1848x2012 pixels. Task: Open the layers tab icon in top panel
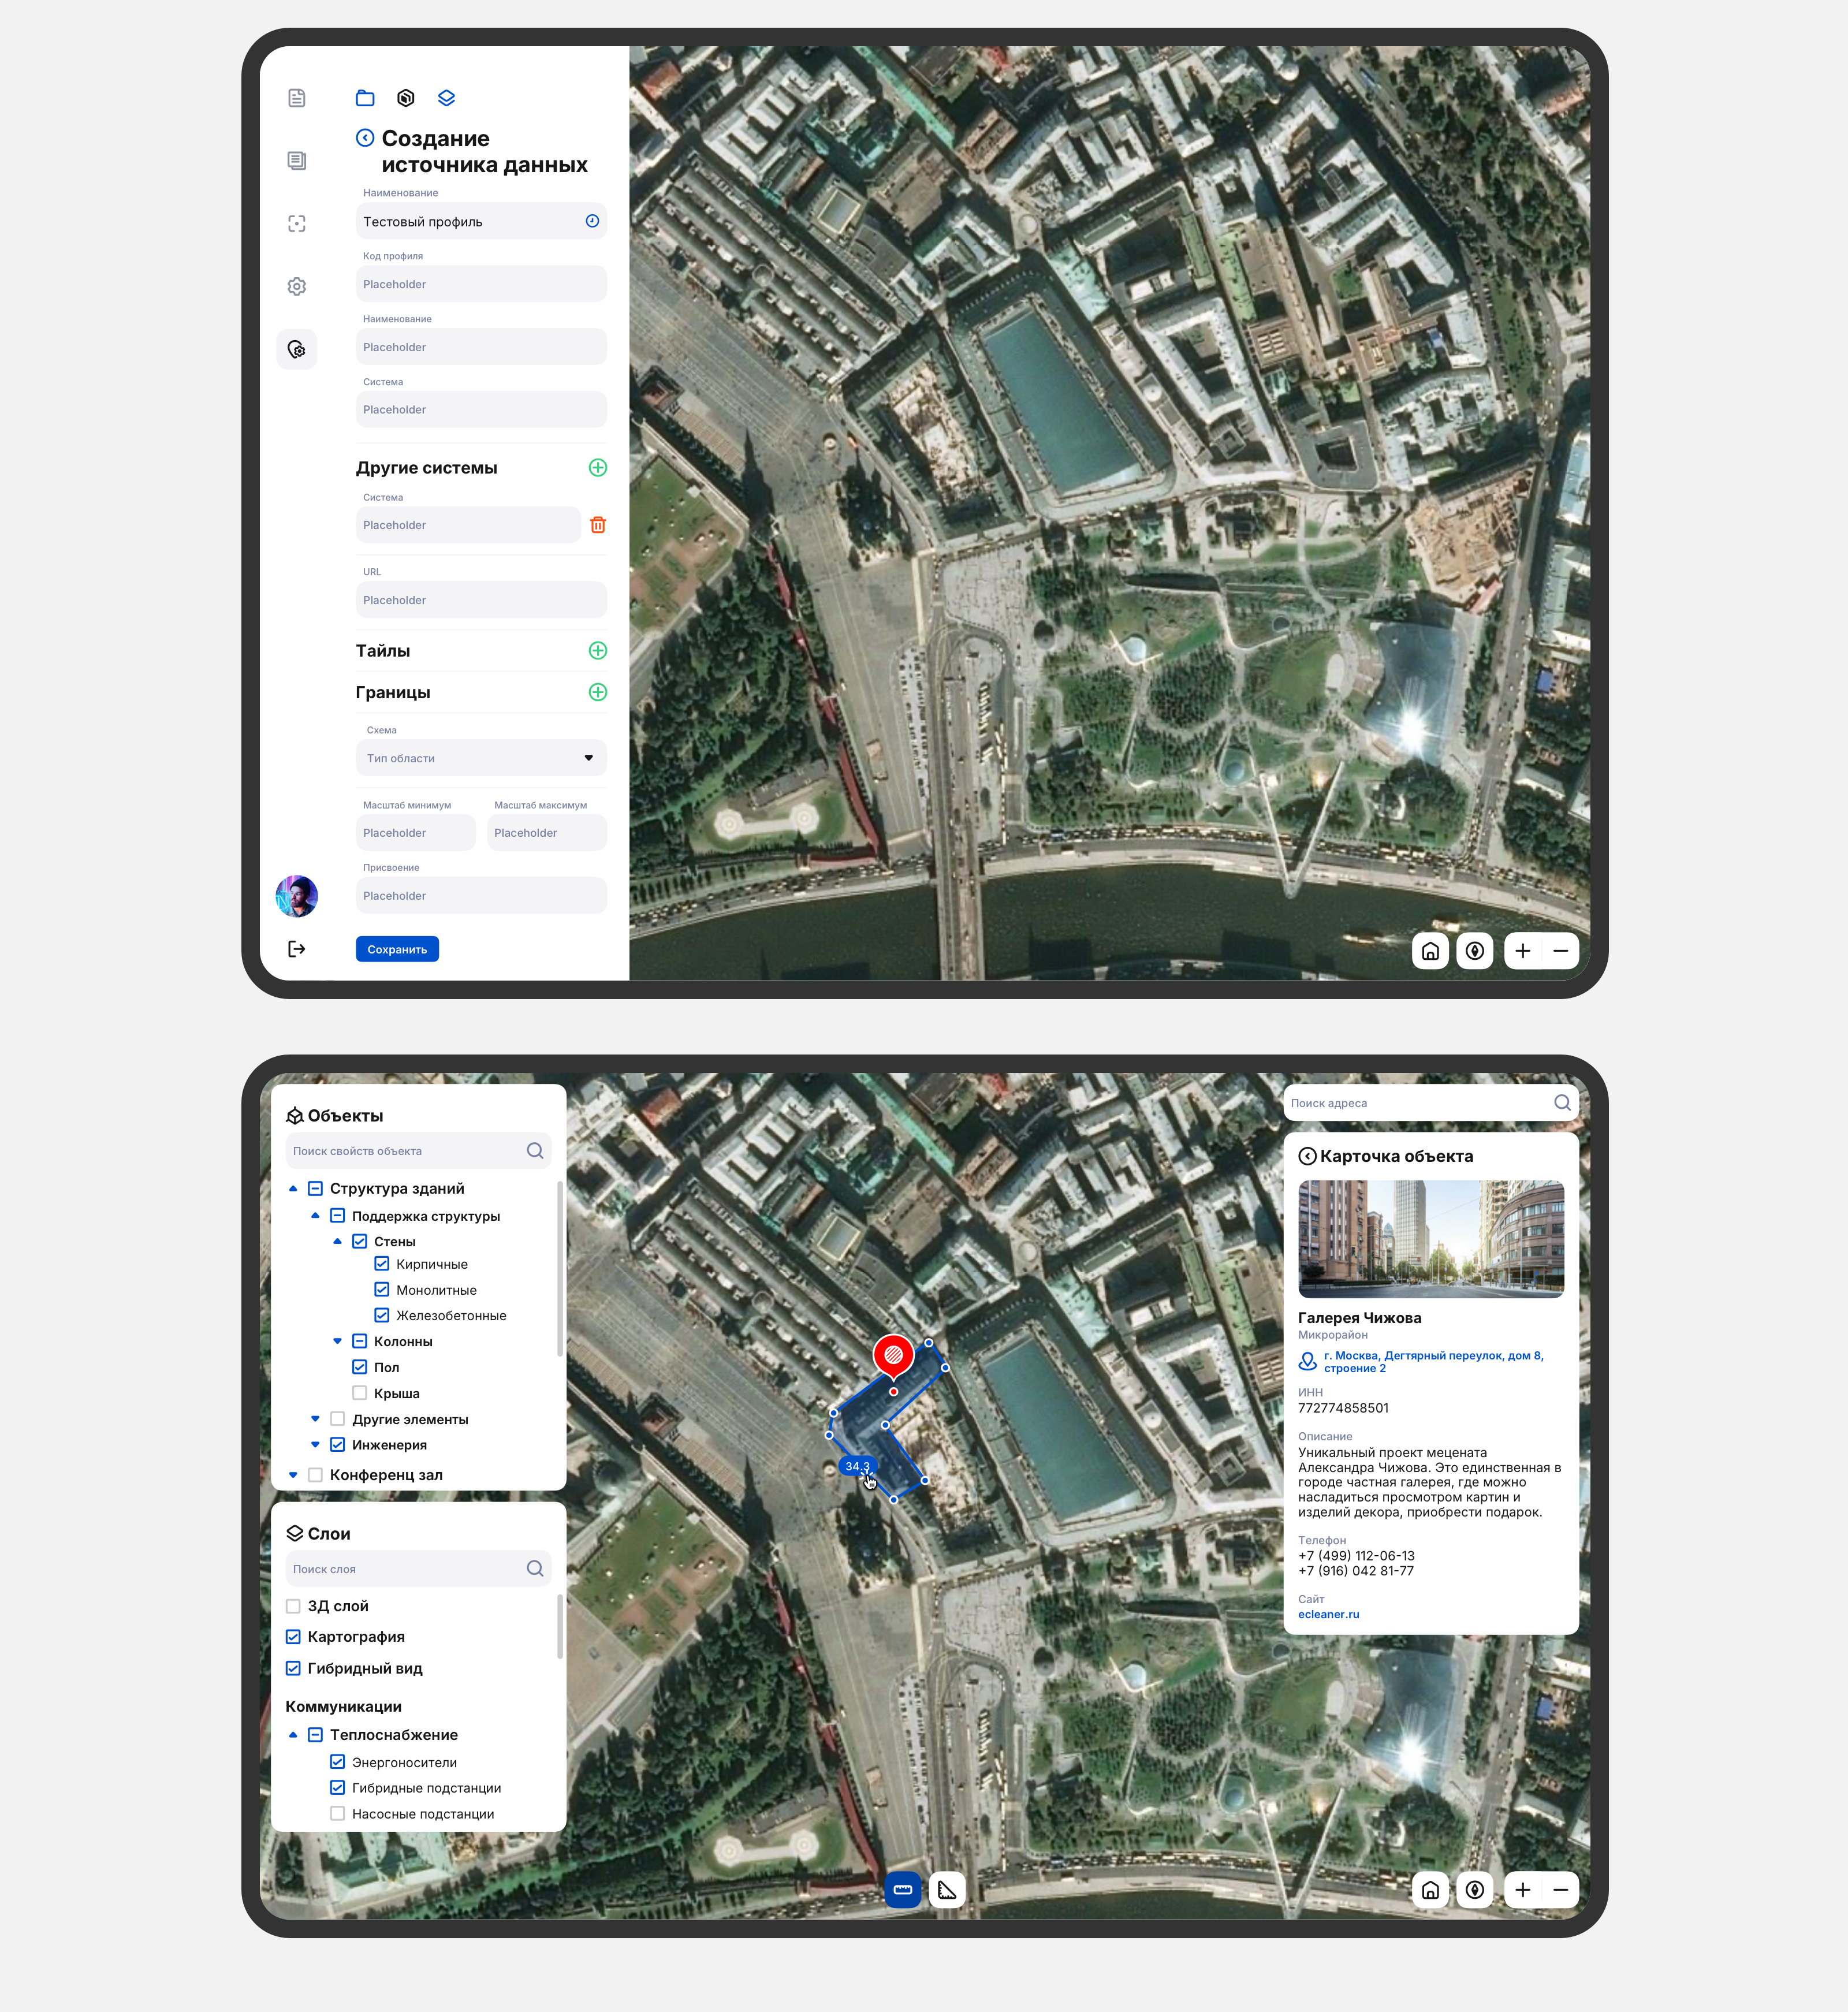447,98
